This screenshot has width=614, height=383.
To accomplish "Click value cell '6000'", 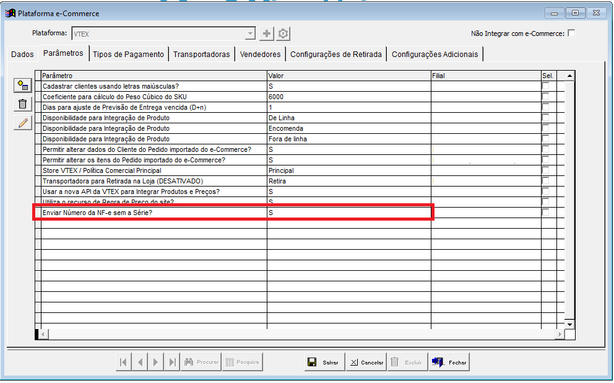I will (x=349, y=97).
